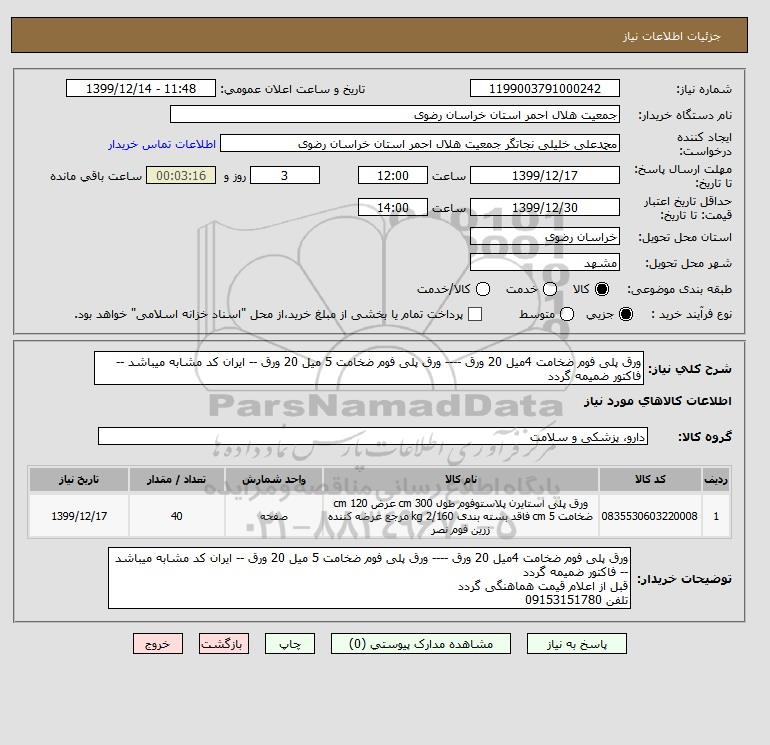Image resolution: width=770 pixels, height=745 pixels.
Task: Click the request creator name field
Action: tap(420, 144)
